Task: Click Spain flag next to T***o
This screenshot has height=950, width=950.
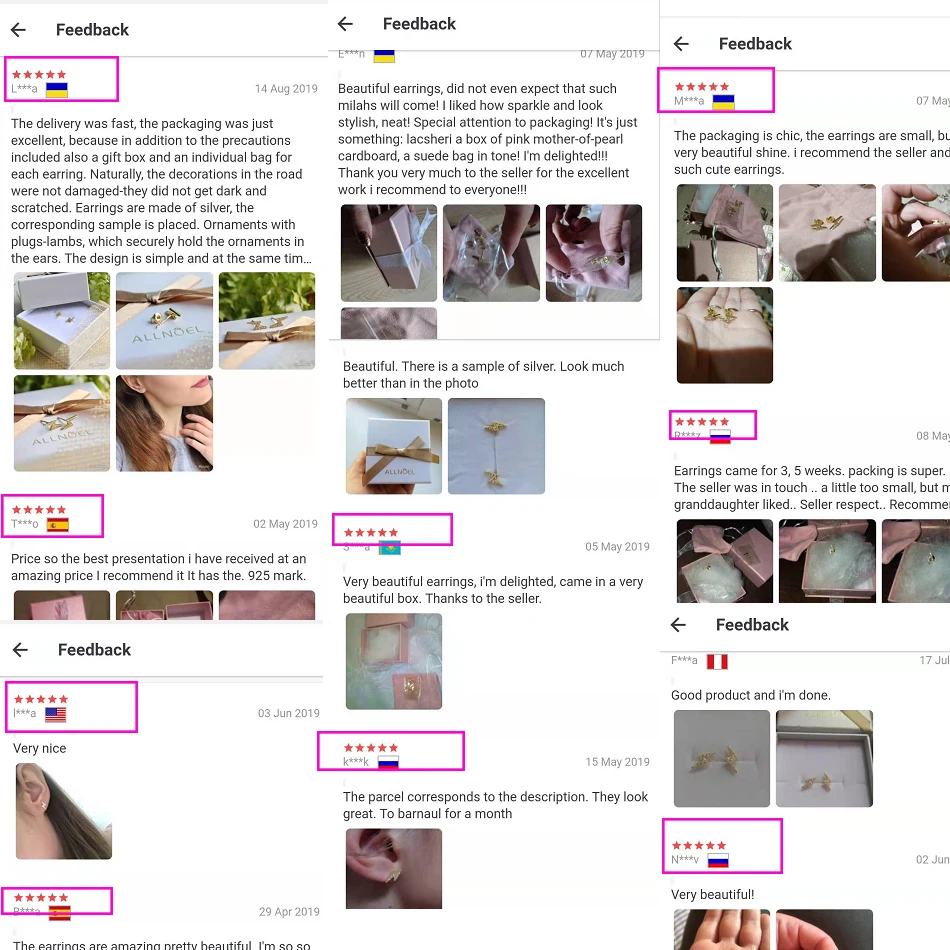Action: pyautogui.click(x=58, y=525)
